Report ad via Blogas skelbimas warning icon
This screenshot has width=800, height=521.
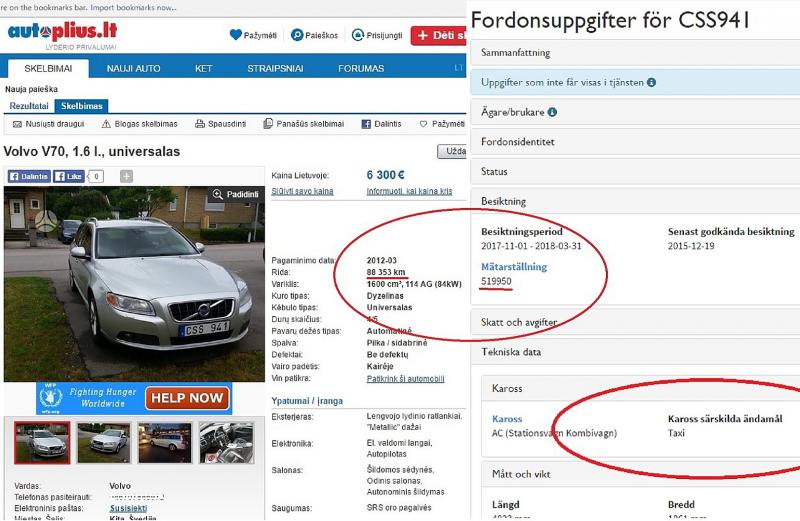click(x=106, y=124)
